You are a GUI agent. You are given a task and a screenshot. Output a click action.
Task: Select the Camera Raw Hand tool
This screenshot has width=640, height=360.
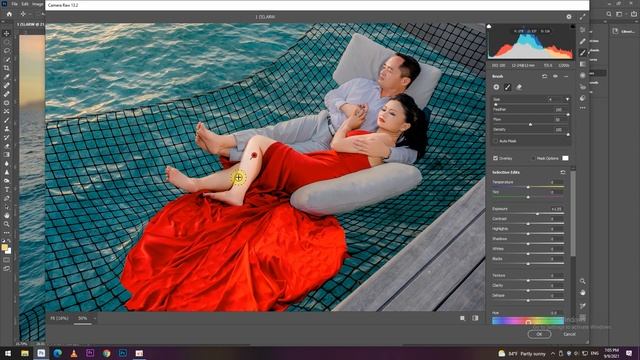pos(582,293)
